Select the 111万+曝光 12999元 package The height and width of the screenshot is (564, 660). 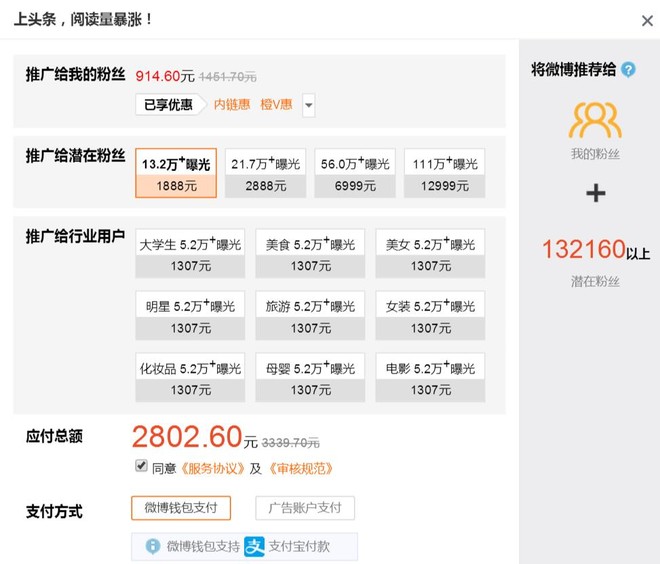coord(444,173)
